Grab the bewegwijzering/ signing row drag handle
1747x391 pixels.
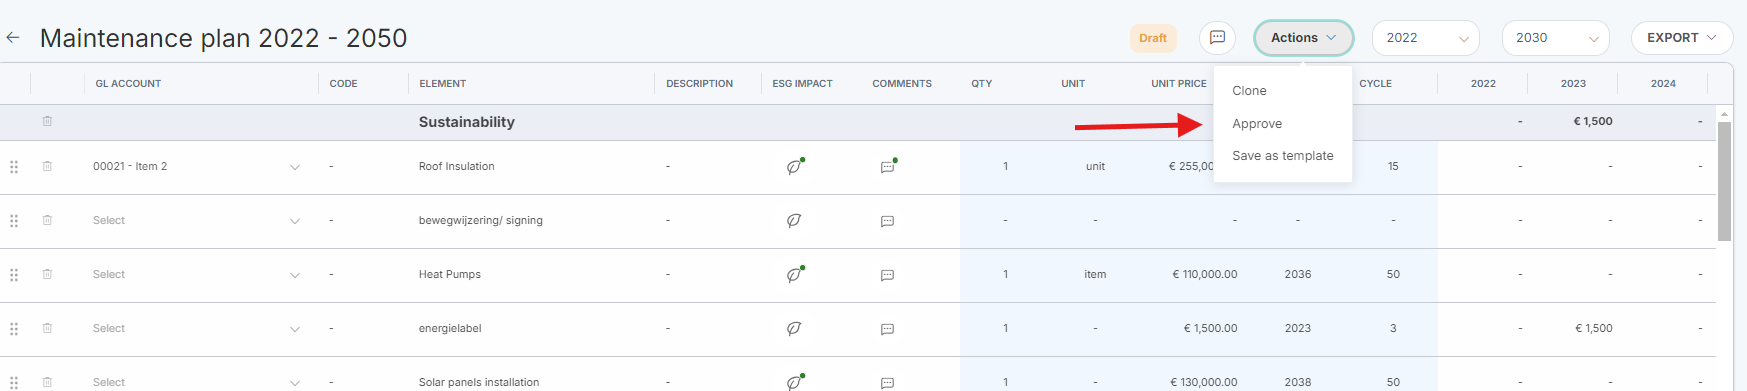point(14,221)
